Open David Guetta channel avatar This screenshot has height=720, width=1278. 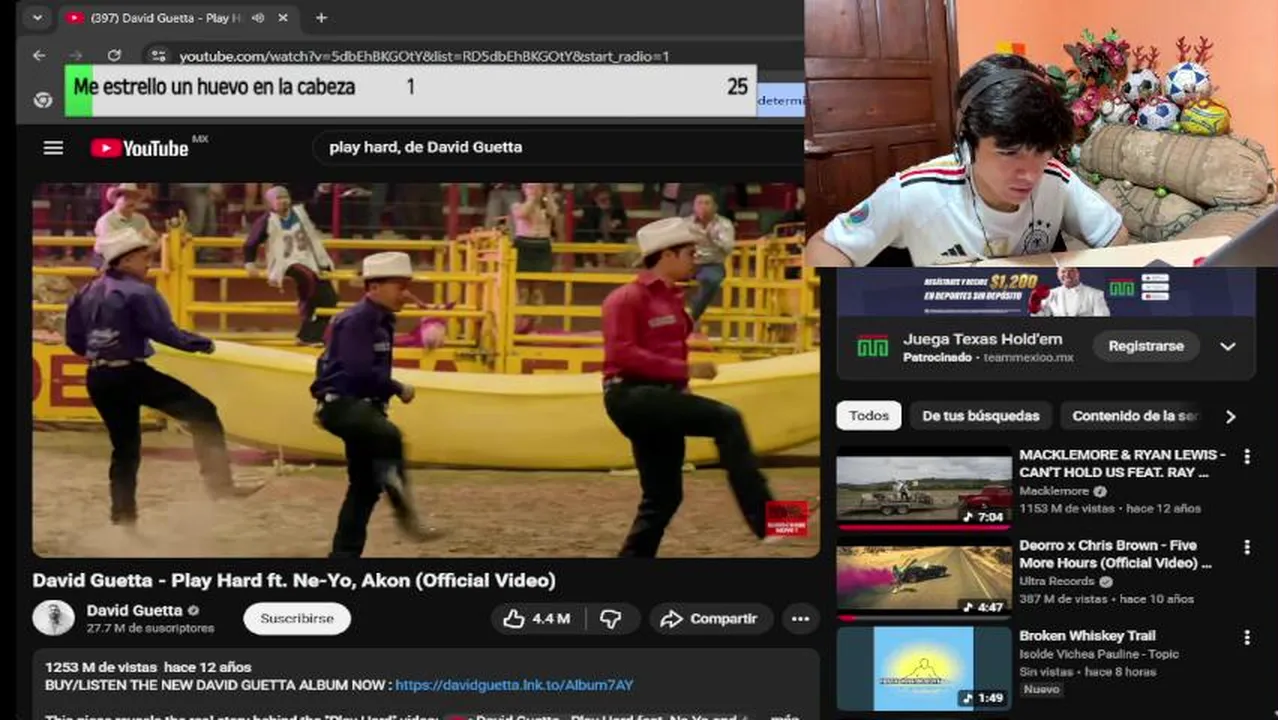(x=53, y=618)
